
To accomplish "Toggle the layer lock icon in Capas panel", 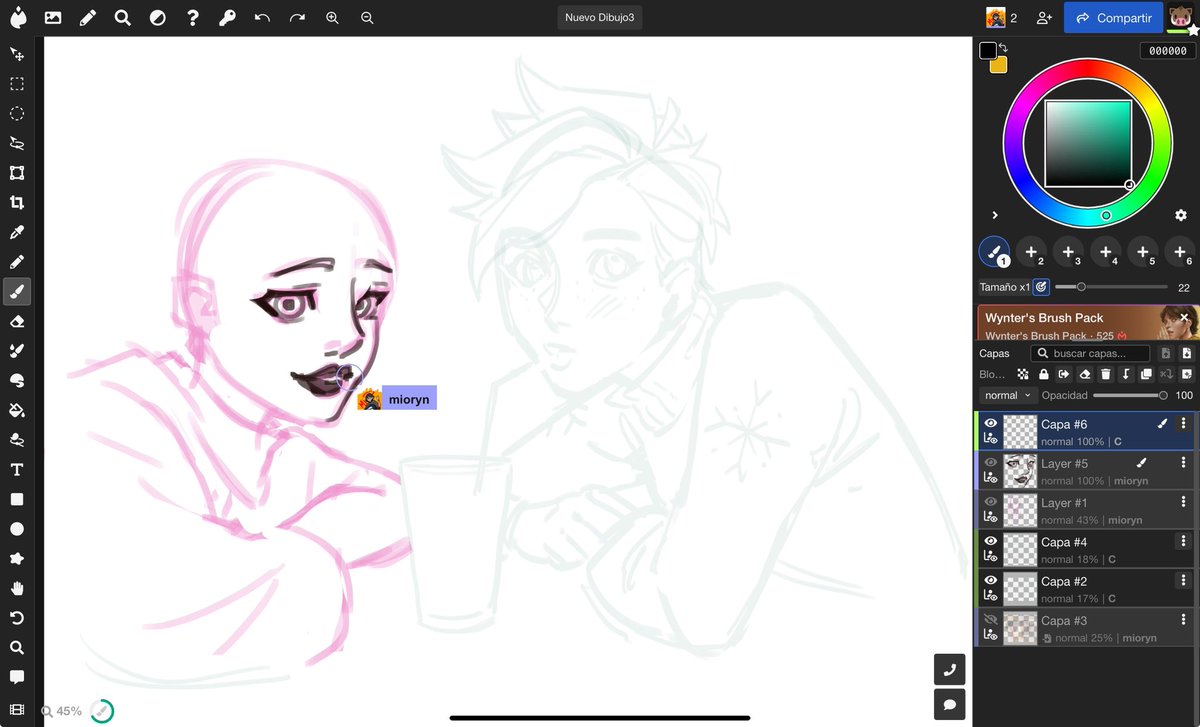I will point(1043,374).
